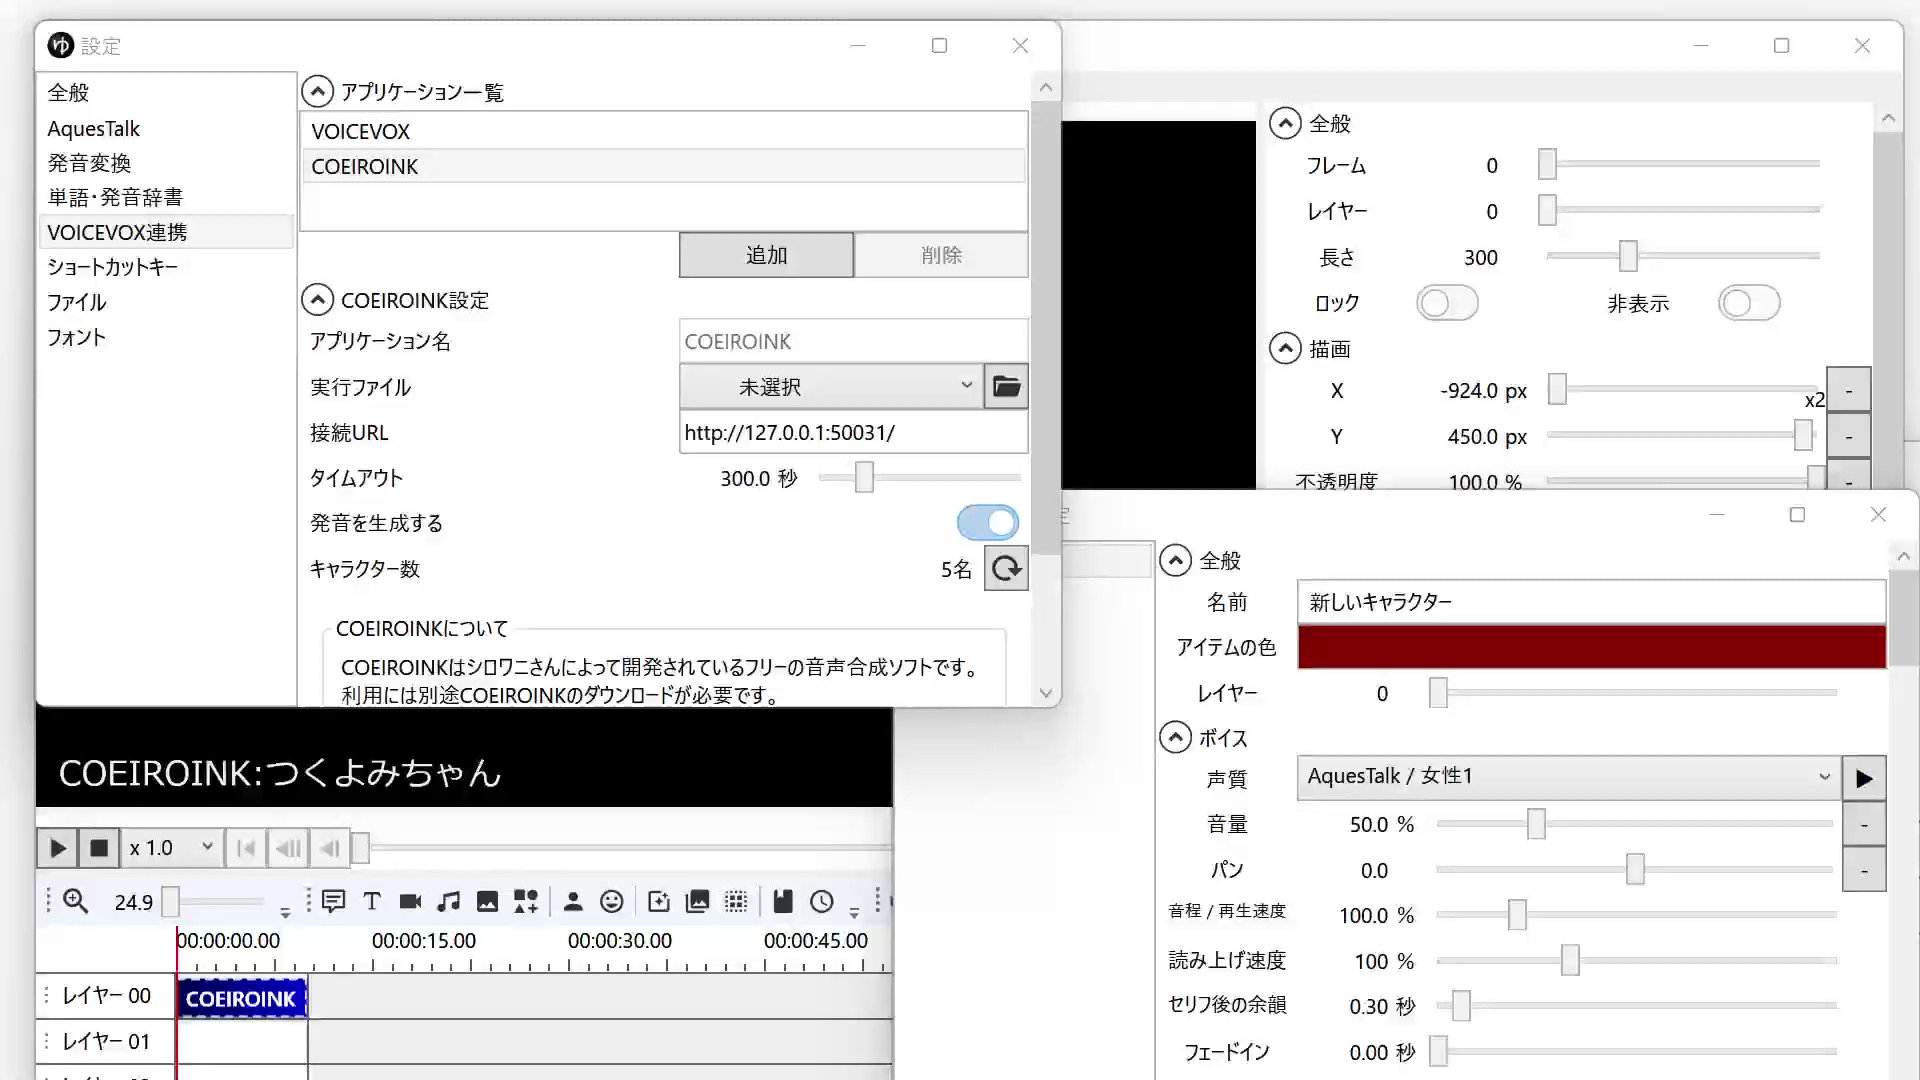Collapse the アプリケーション一覧 section
This screenshot has height=1080, width=1920.
pos(317,92)
